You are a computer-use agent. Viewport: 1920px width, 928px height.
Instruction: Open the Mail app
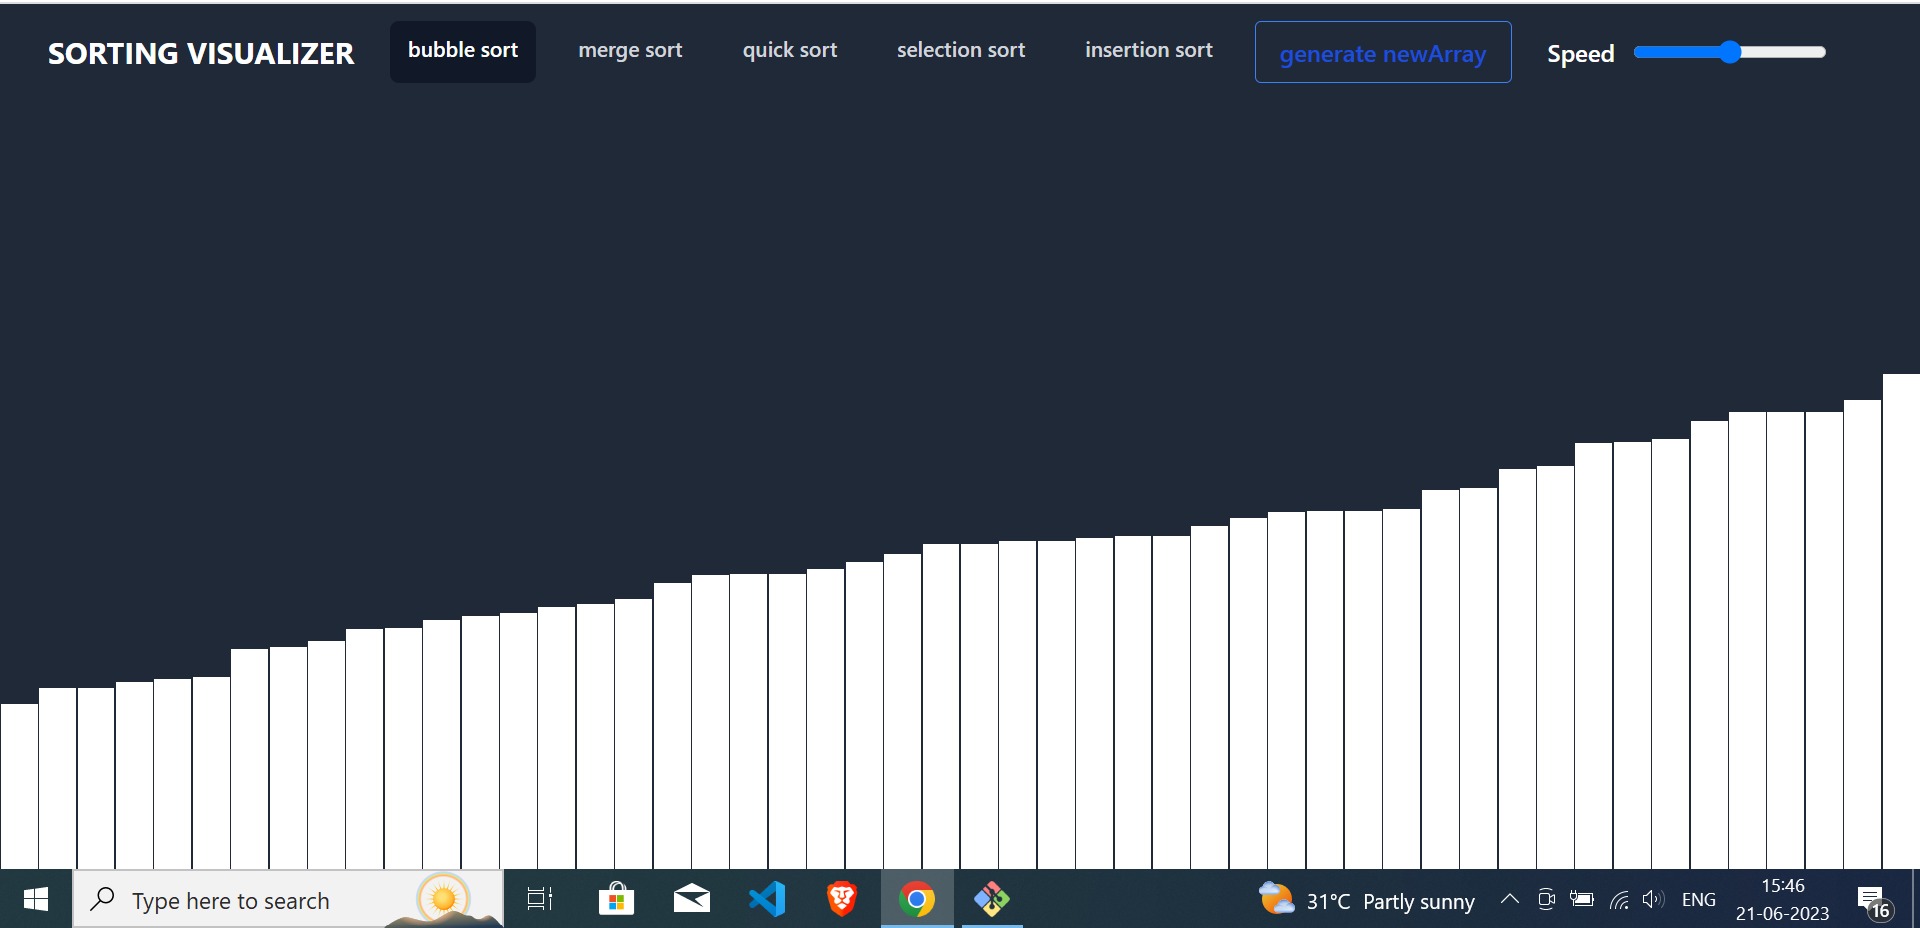691,899
